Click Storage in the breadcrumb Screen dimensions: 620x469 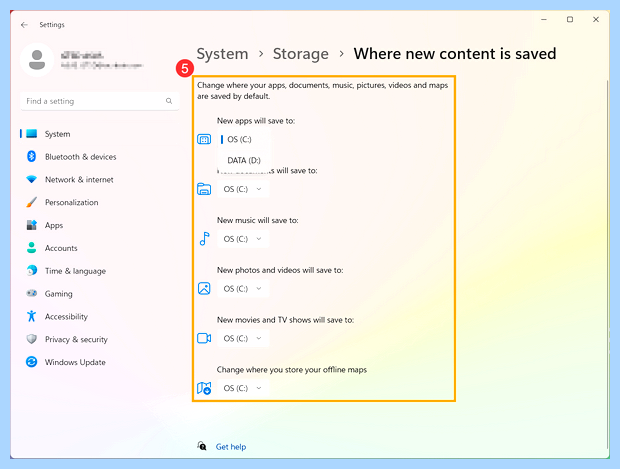point(301,54)
